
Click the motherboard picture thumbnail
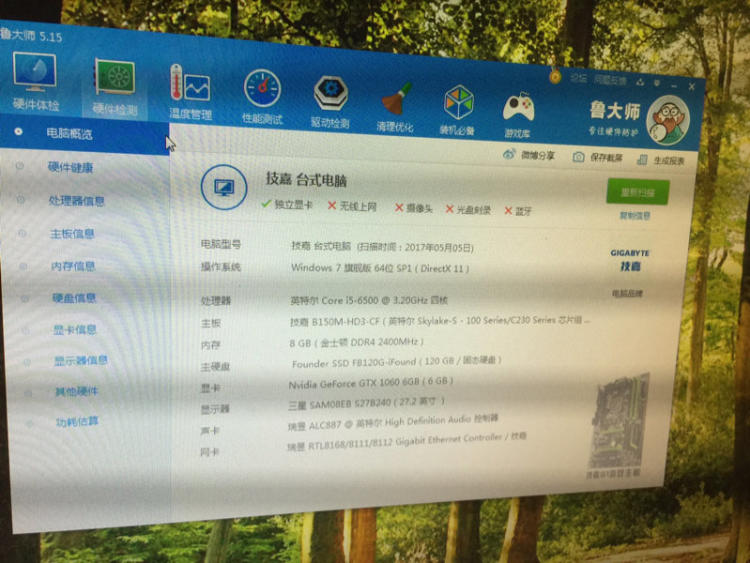(619, 423)
